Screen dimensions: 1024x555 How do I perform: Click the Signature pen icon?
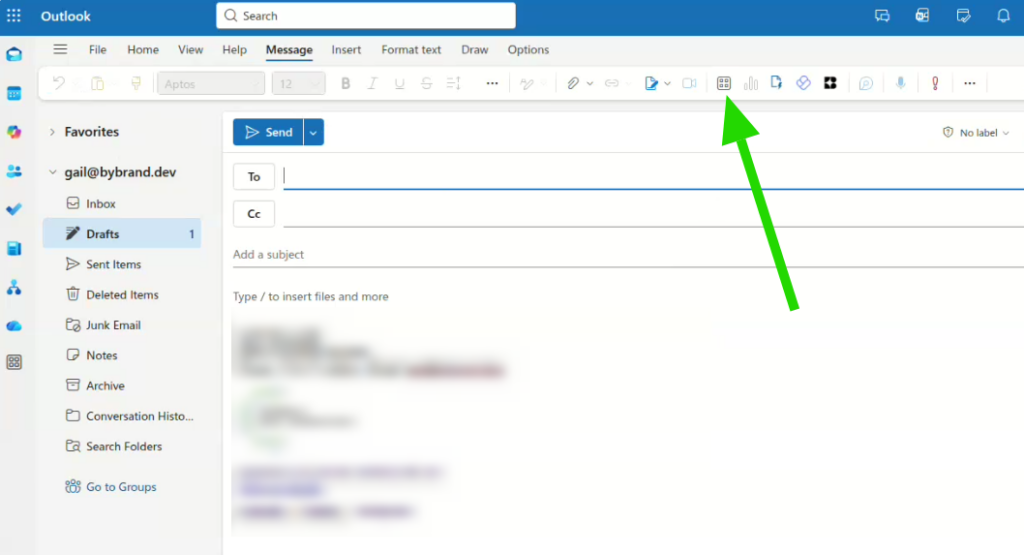tap(650, 84)
